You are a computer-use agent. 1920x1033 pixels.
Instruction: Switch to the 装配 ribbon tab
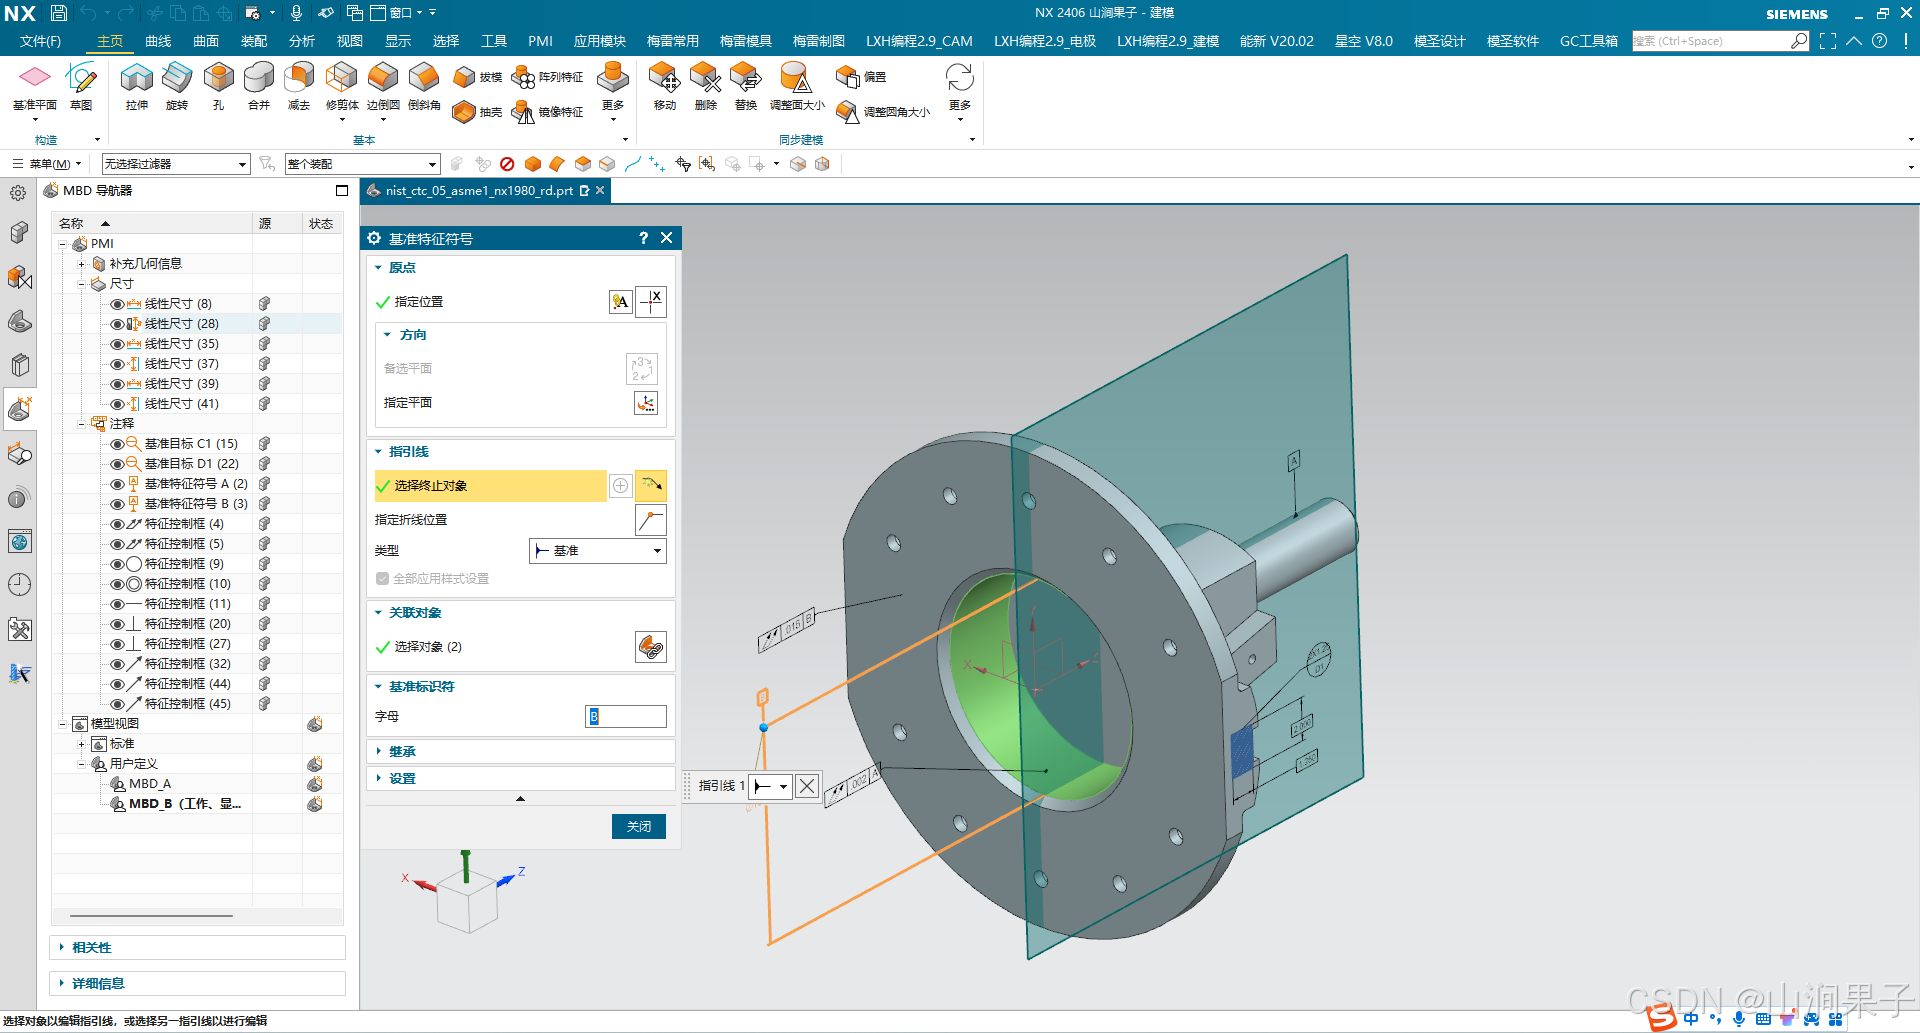[254, 41]
